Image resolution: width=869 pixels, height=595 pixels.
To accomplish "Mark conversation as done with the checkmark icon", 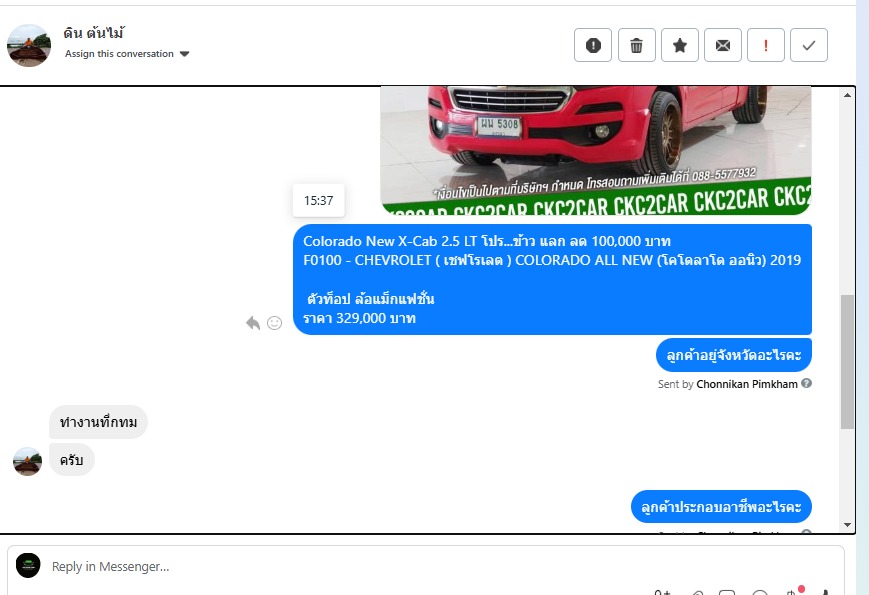I will (x=809, y=45).
